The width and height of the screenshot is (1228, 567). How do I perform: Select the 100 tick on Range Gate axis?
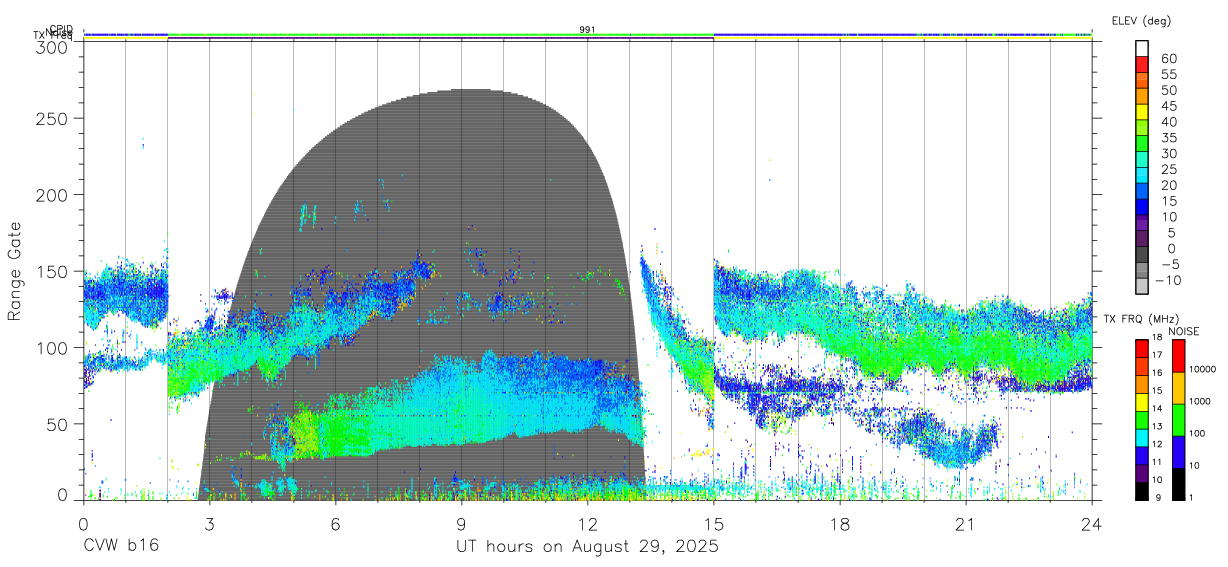(x=52, y=347)
